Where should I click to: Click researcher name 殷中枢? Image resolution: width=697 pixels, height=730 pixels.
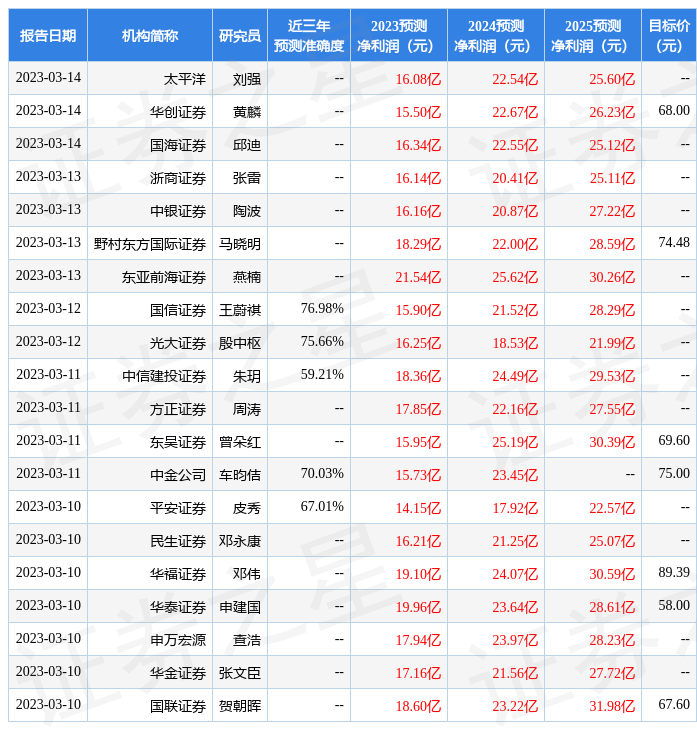coord(240,344)
